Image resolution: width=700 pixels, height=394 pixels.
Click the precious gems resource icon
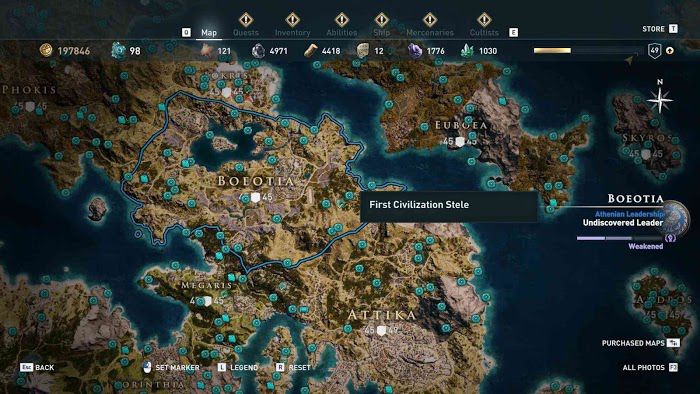point(467,51)
